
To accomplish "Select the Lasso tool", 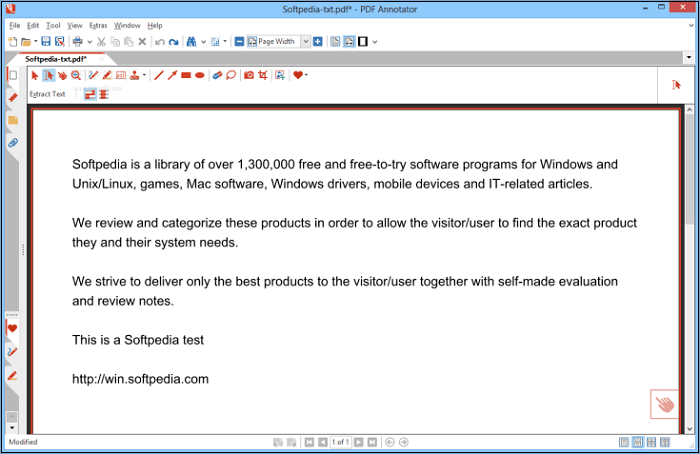I will coord(230,75).
